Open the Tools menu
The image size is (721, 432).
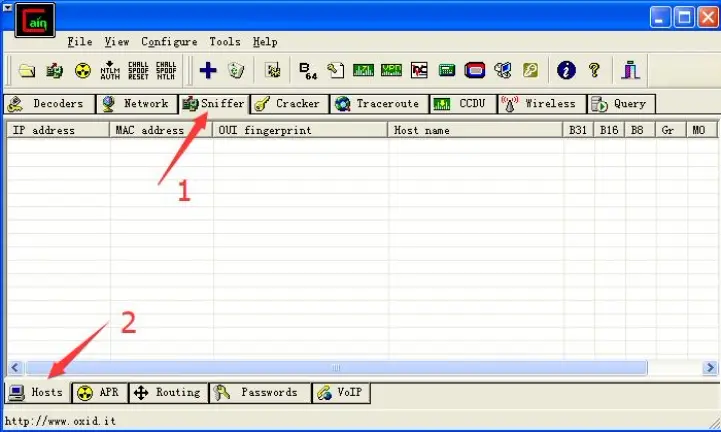pyautogui.click(x=225, y=42)
